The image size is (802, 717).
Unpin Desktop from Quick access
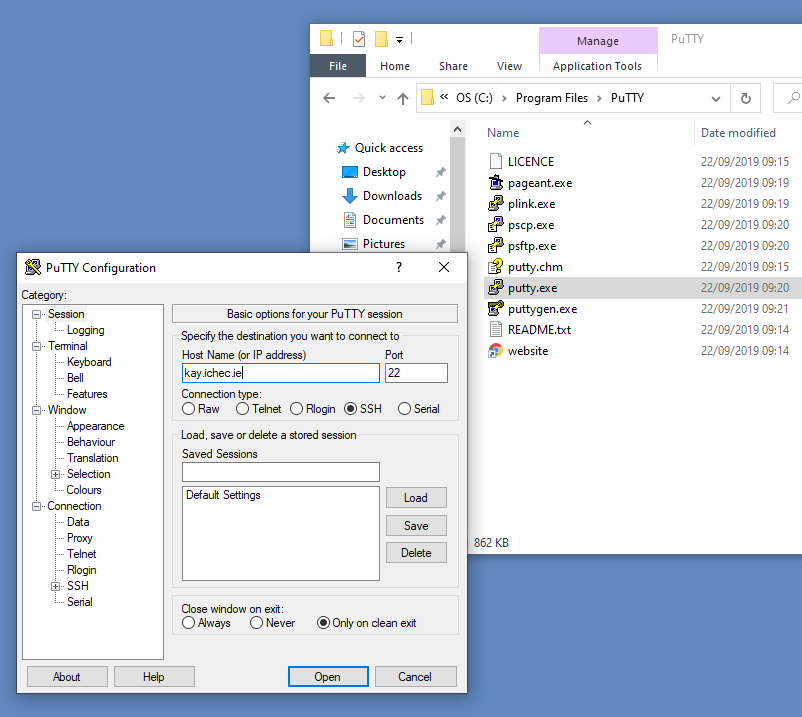point(440,172)
